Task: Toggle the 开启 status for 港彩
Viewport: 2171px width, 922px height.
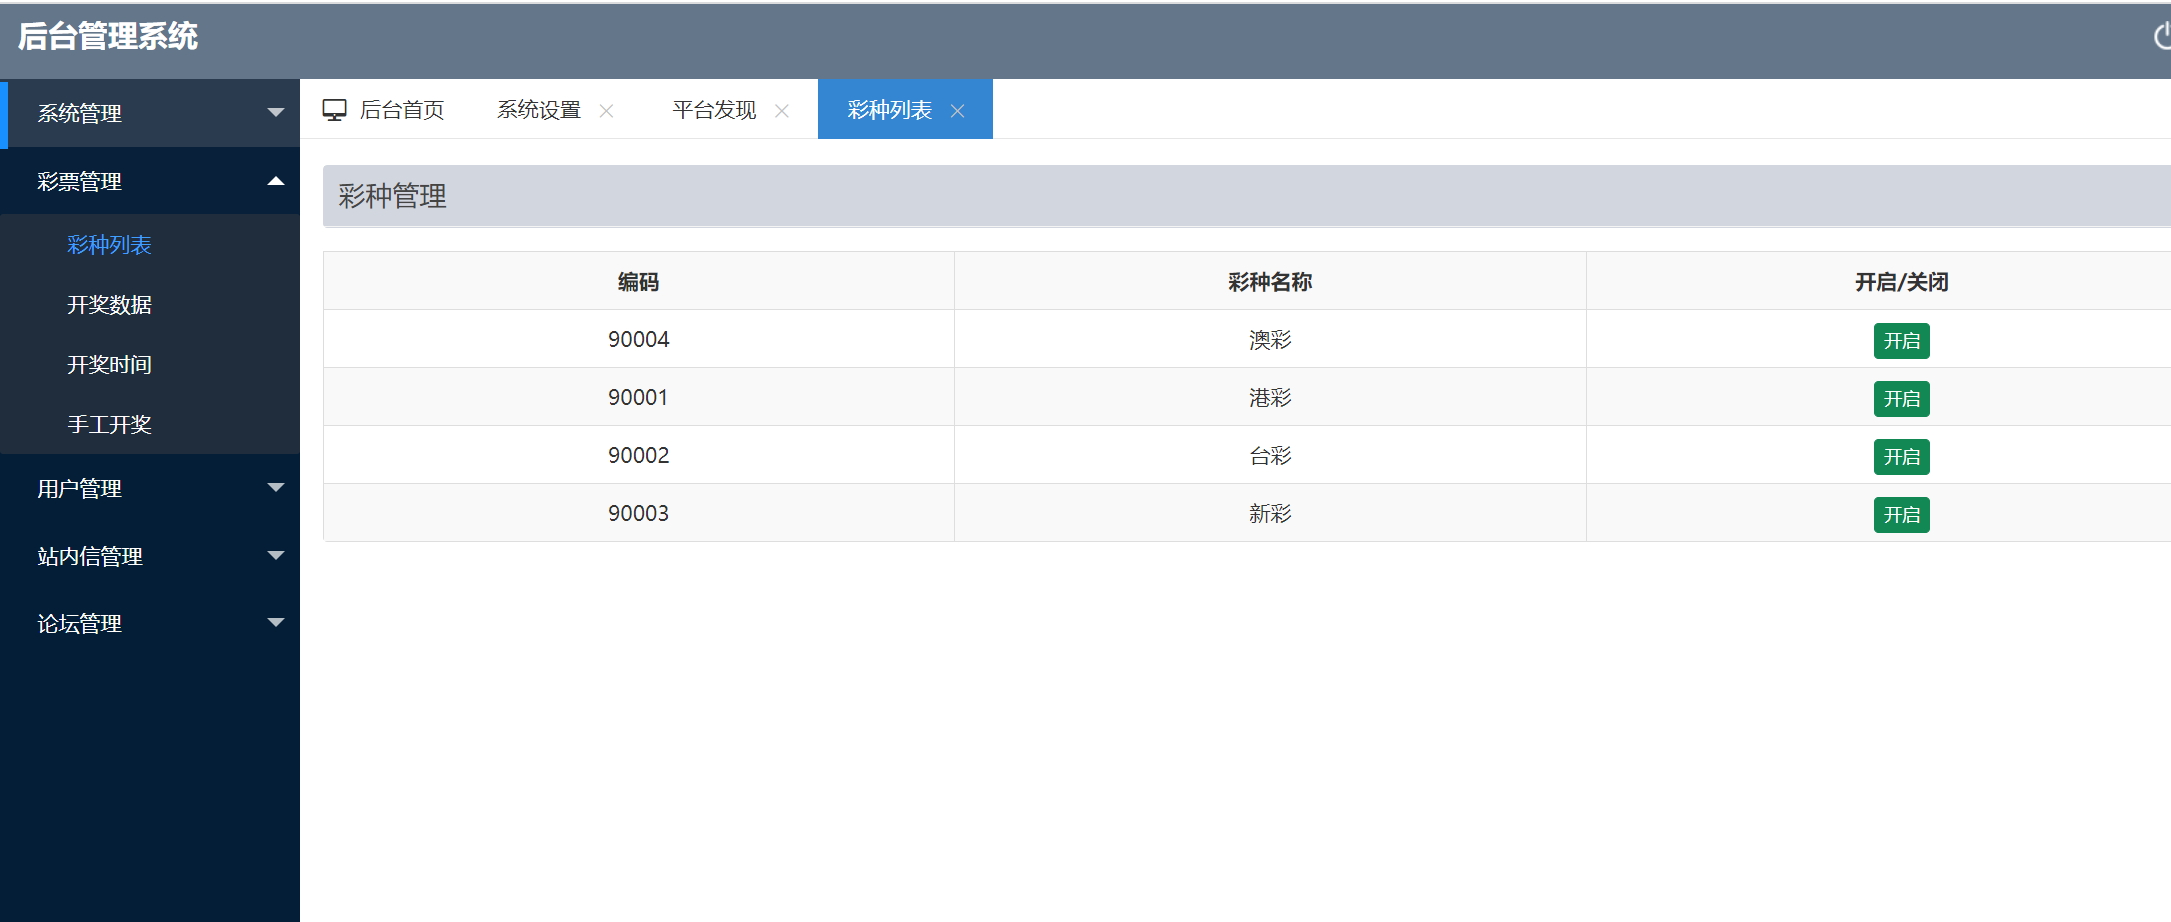Action: (x=1900, y=399)
